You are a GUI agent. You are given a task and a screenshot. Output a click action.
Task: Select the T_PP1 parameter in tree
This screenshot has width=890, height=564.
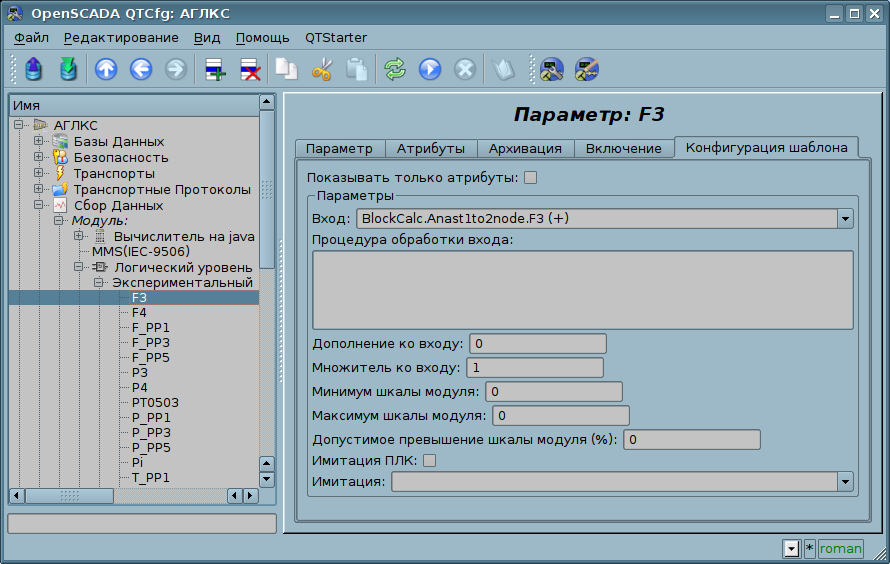[x=150, y=477]
